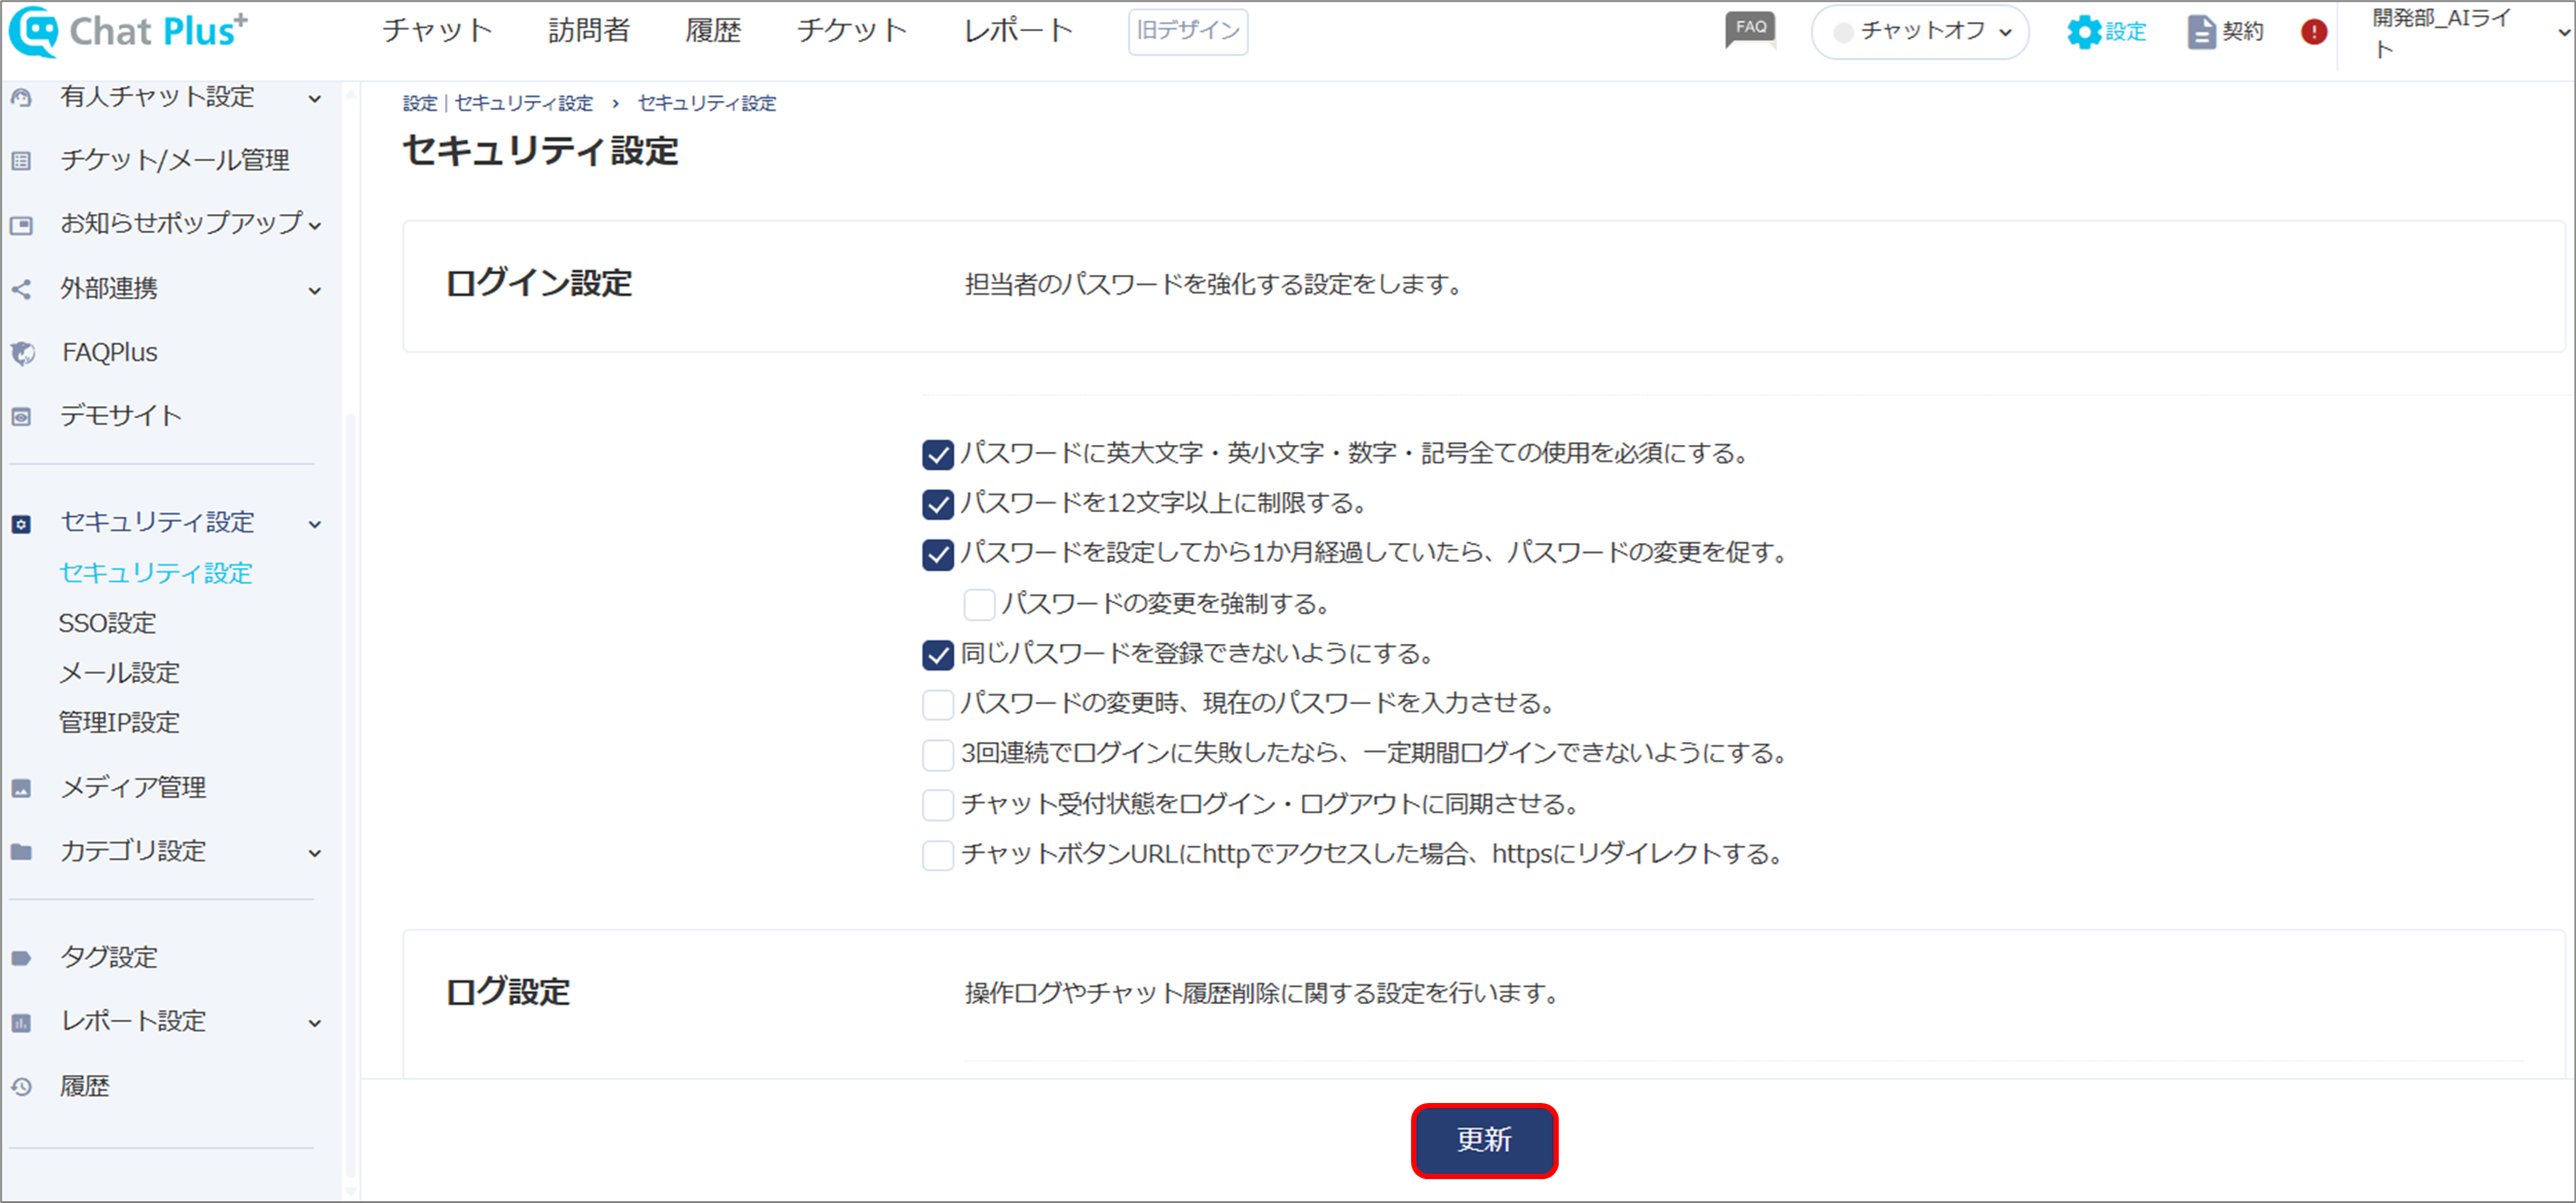Open the チャット top menu
Screen dimensions: 2576x1203
tap(437, 31)
